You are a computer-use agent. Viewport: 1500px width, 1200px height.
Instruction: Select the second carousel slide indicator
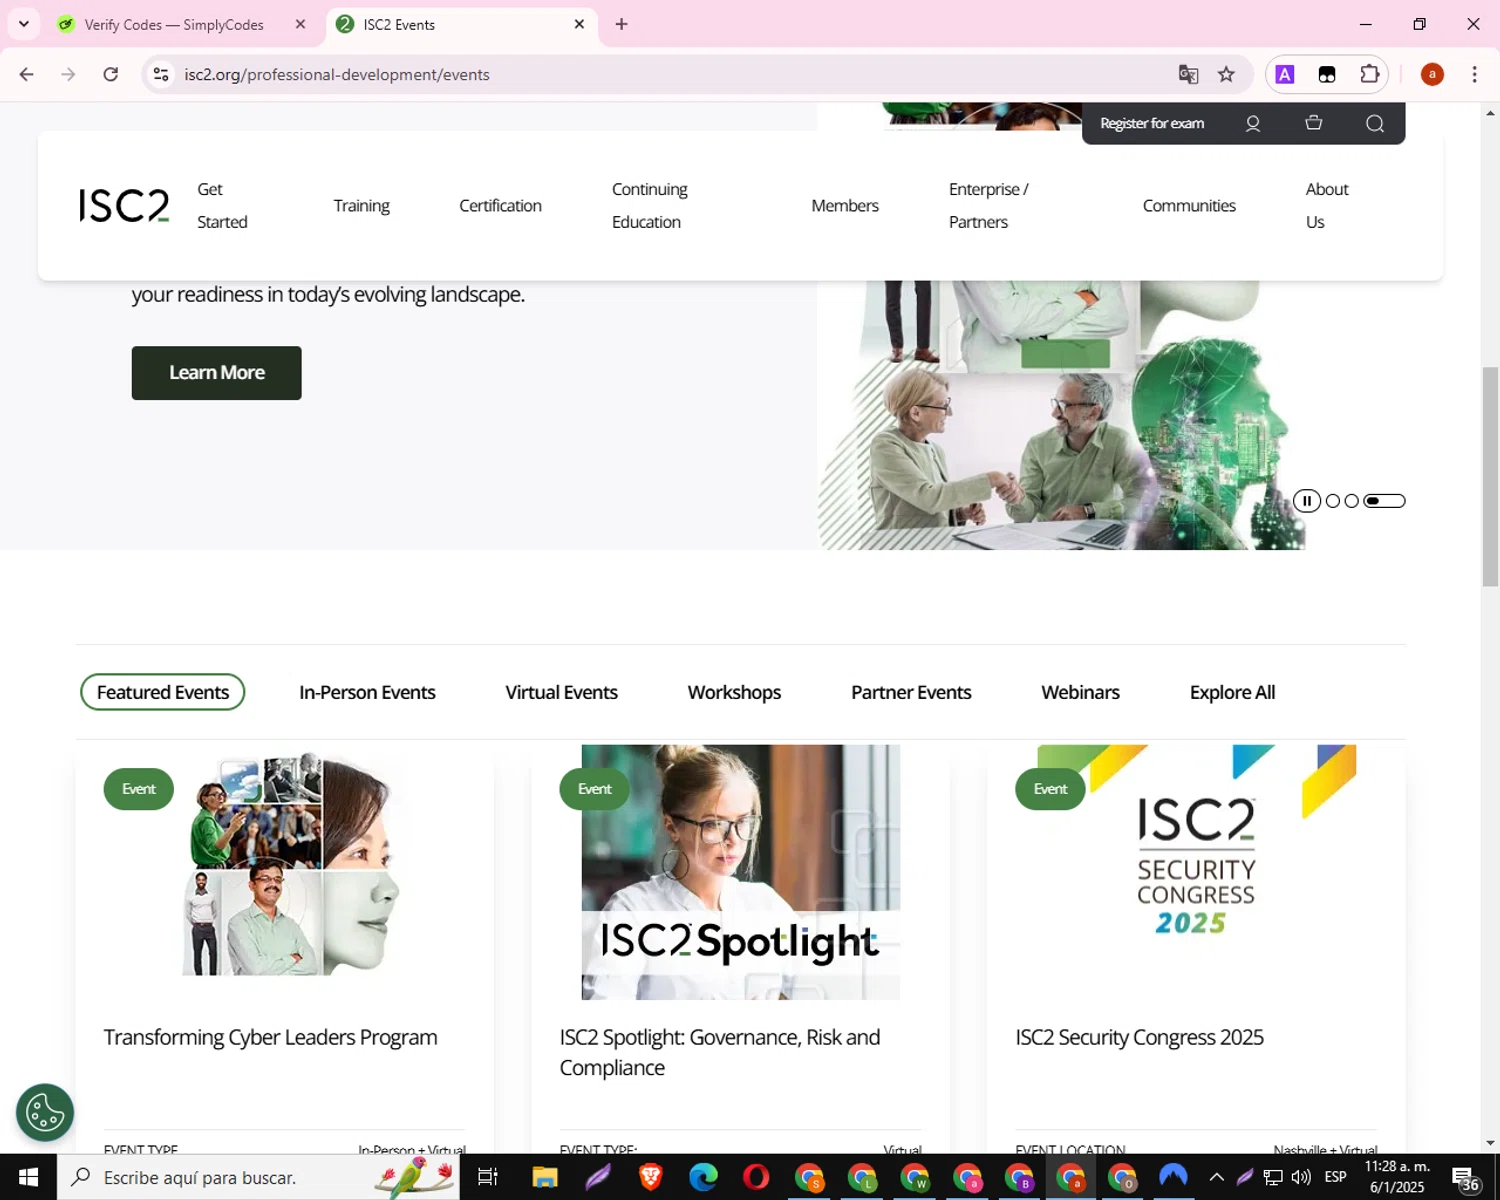pyautogui.click(x=1352, y=501)
